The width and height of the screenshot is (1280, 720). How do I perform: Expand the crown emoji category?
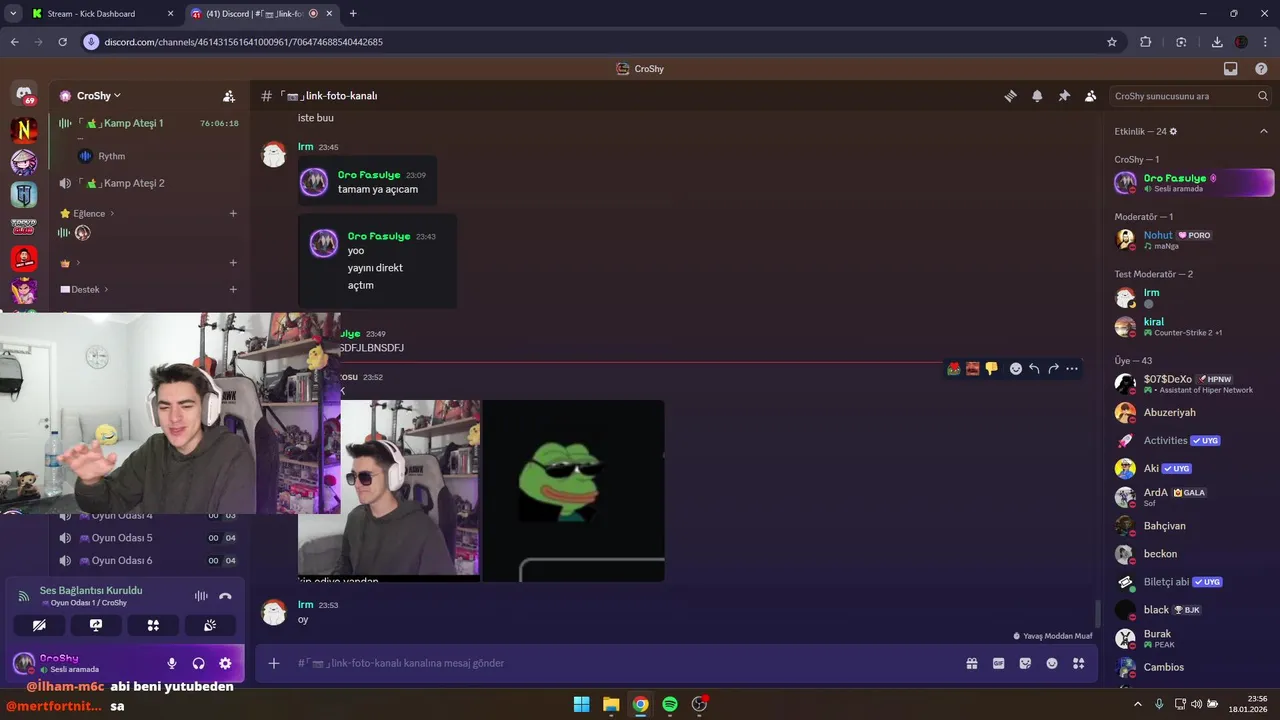click(70, 263)
